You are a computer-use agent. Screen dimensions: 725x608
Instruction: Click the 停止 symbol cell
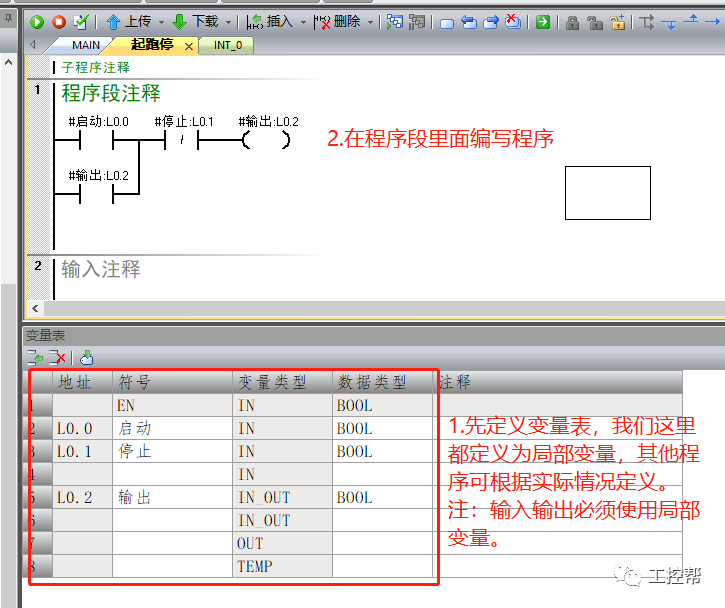tap(172, 451)
